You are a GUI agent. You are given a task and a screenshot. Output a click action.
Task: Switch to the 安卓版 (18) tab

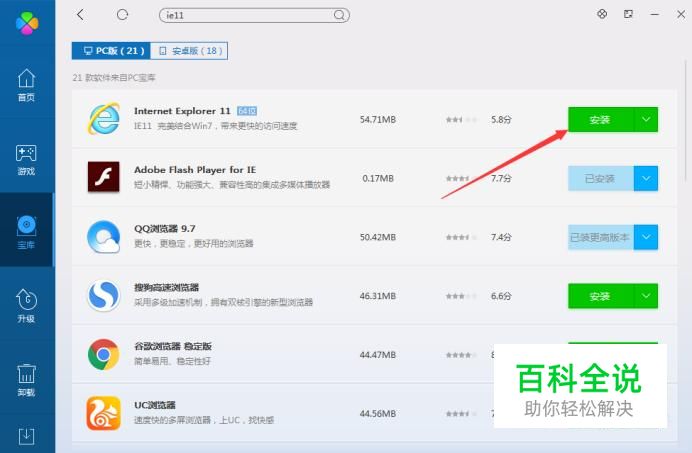pos(189,51)
